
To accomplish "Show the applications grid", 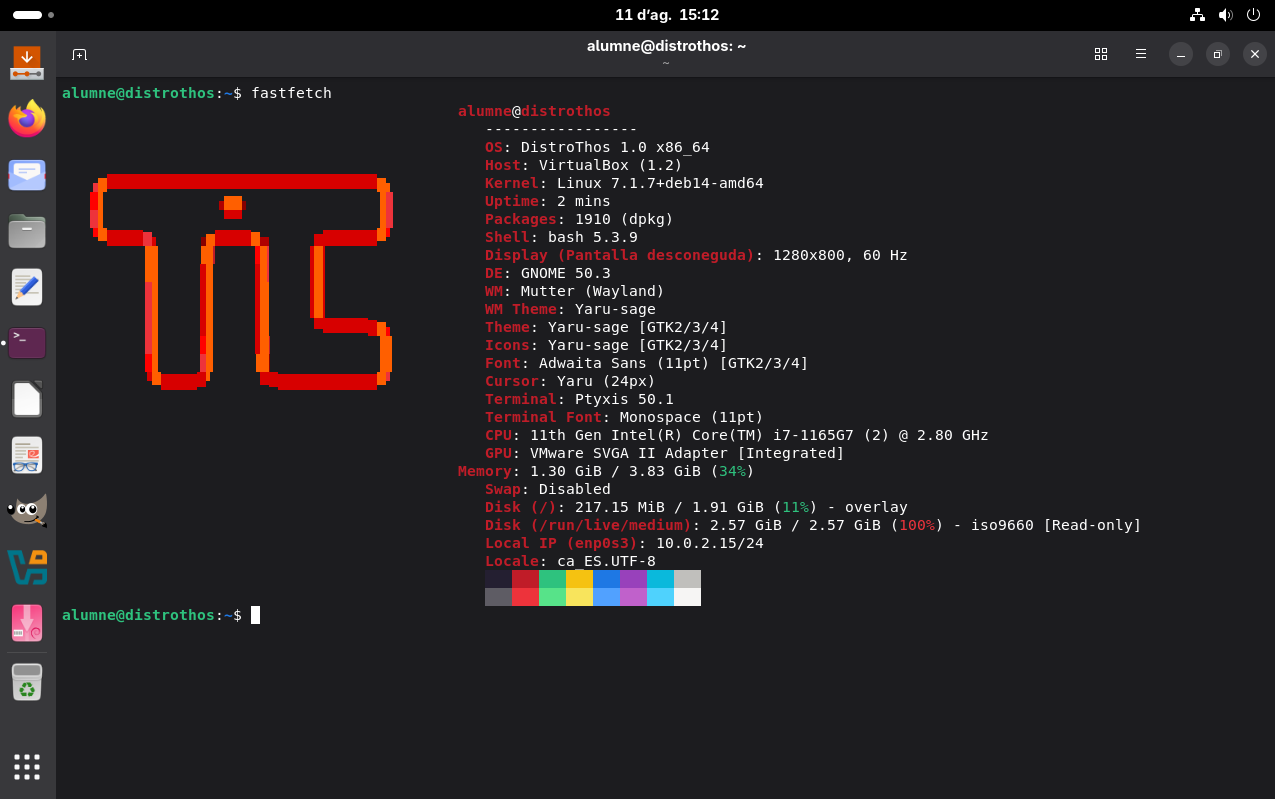I will click(x=27, y=767).
